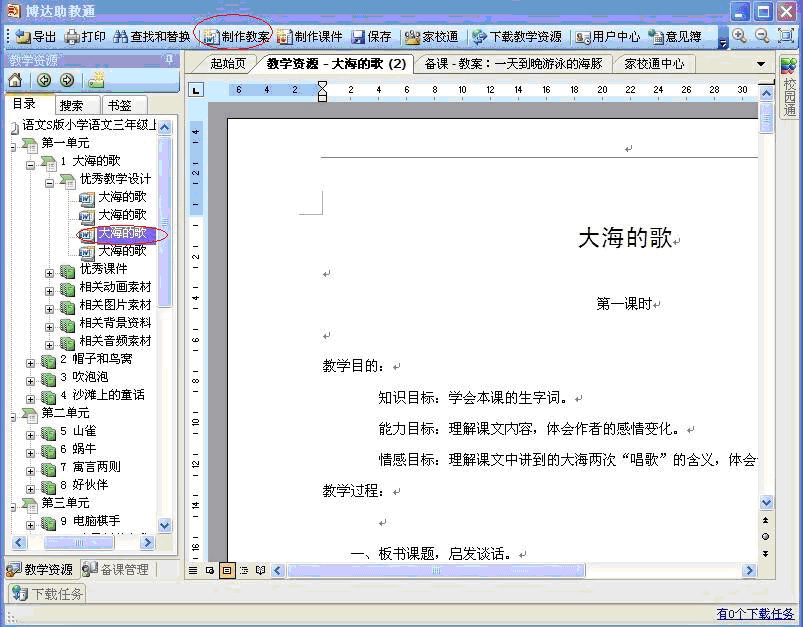Screen dimensions: 803x627
Task: Click the green back arrow icon
Action: [44, 80]
